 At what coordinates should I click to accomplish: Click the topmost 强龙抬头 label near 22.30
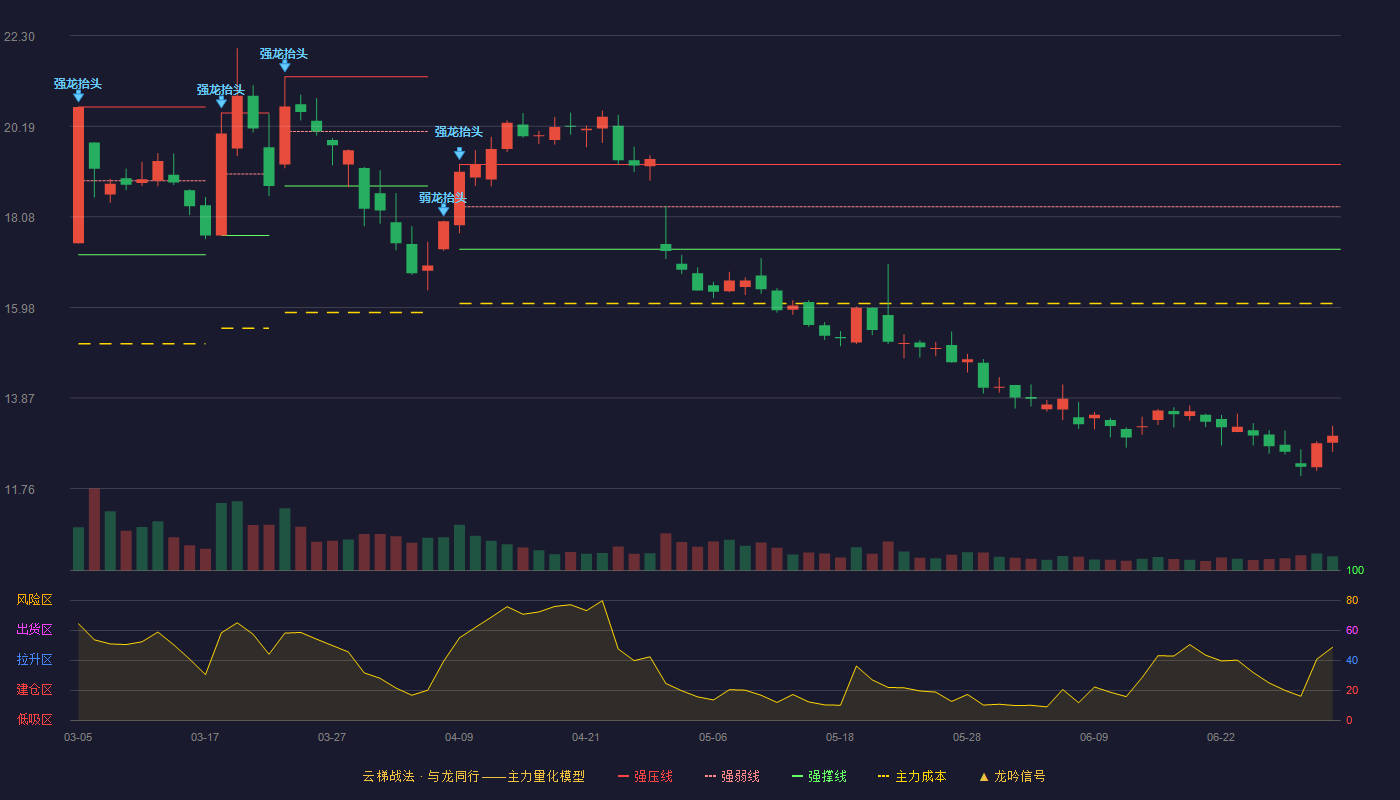pos(284,54)
